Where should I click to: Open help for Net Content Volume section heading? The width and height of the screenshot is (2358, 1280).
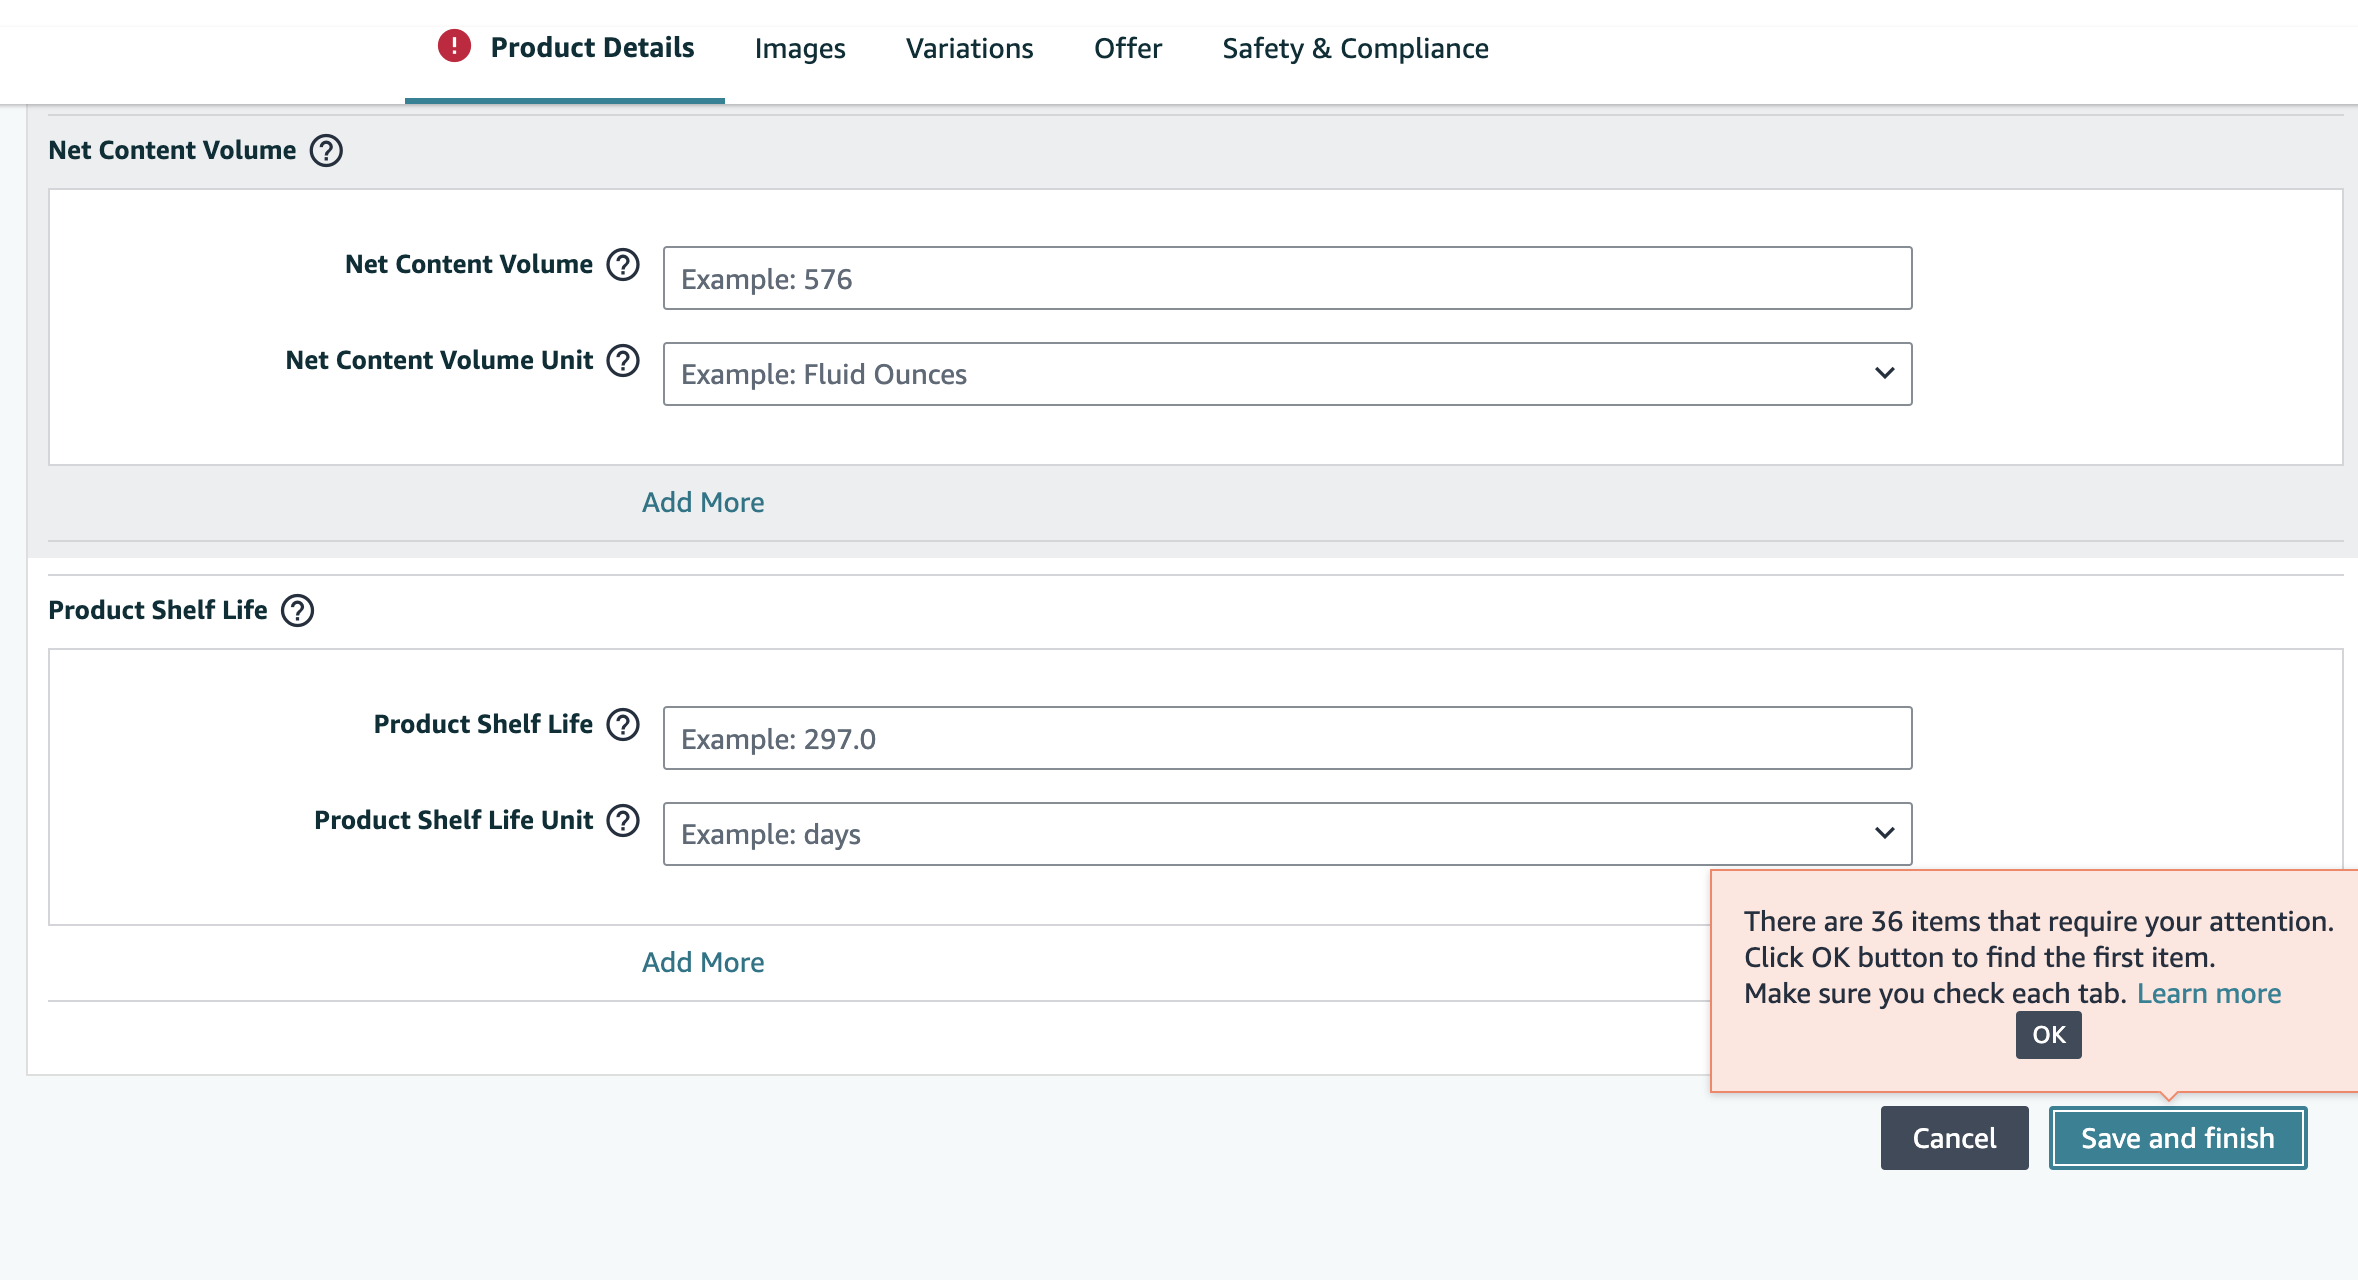click(x=326, y=150)
